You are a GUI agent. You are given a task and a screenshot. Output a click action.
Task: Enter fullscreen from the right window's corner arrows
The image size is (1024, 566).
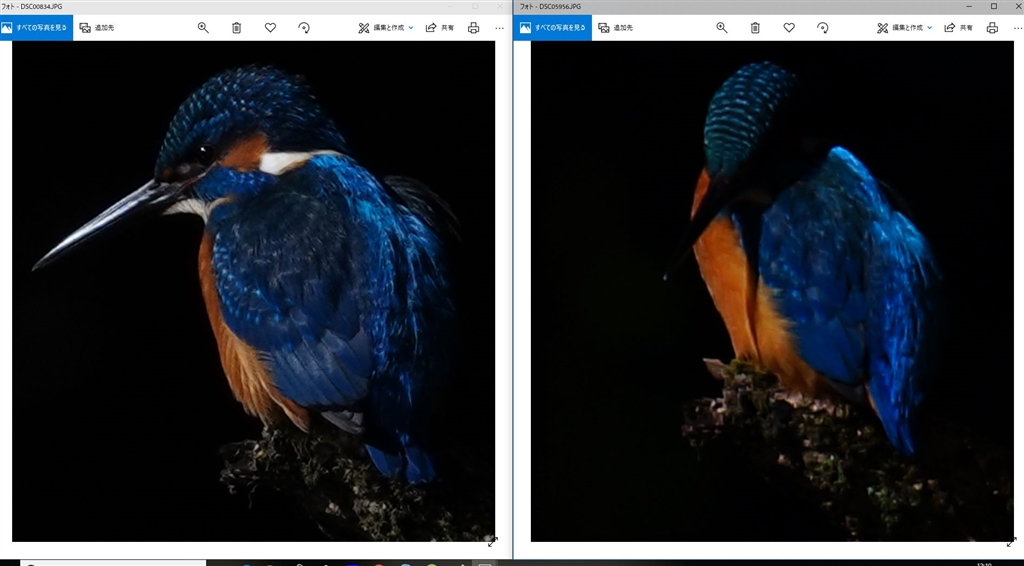point(1012,541)
